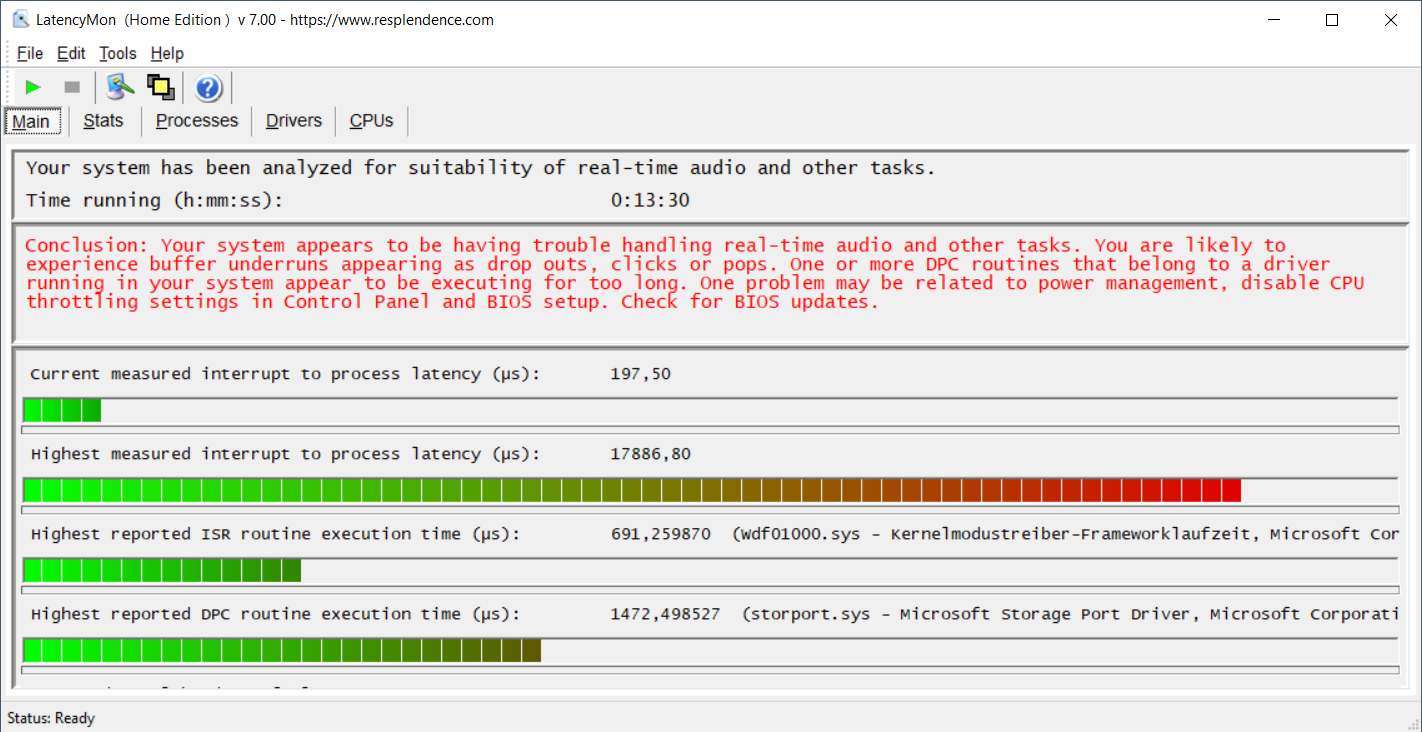Click "Highest measured interrupt to process latency" label
Screen dimensions: 1422x732
286,454
